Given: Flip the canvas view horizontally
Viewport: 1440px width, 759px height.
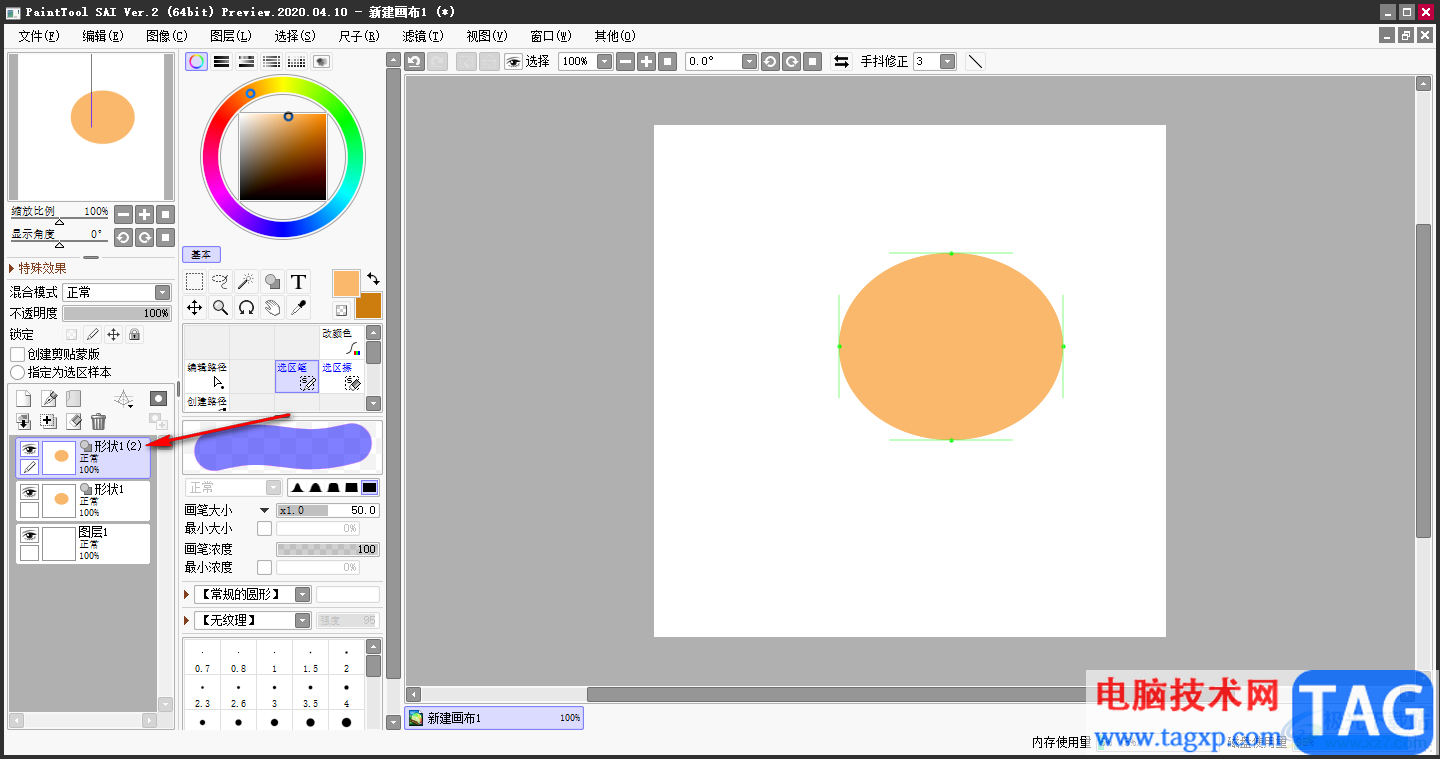Looking at the screenshot, I should (x=842, y=62).
